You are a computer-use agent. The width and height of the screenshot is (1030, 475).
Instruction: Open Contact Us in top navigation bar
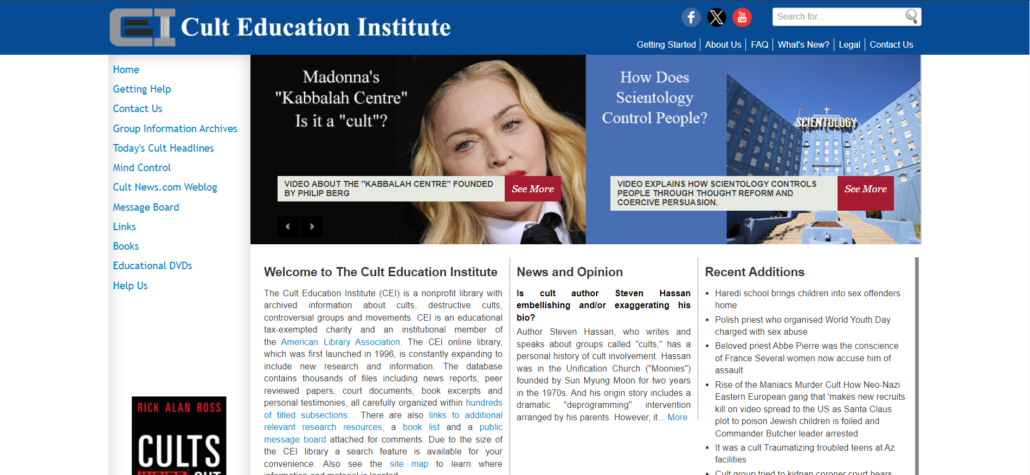[891, 45]
